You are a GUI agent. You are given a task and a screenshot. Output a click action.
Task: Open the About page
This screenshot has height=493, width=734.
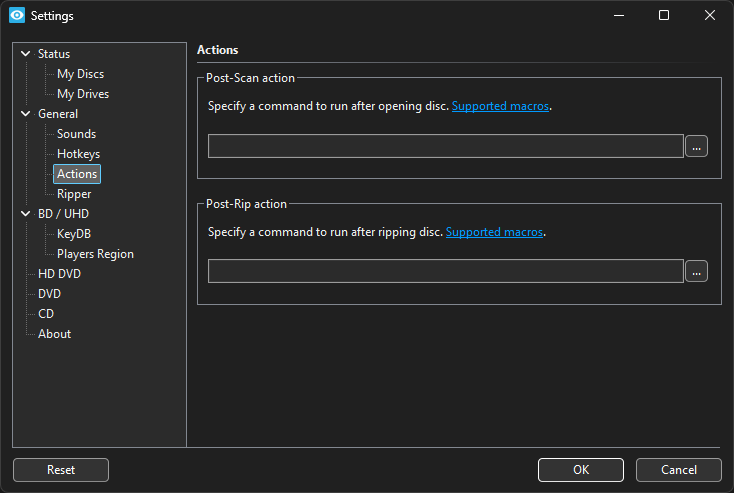[x=54, y=334]
